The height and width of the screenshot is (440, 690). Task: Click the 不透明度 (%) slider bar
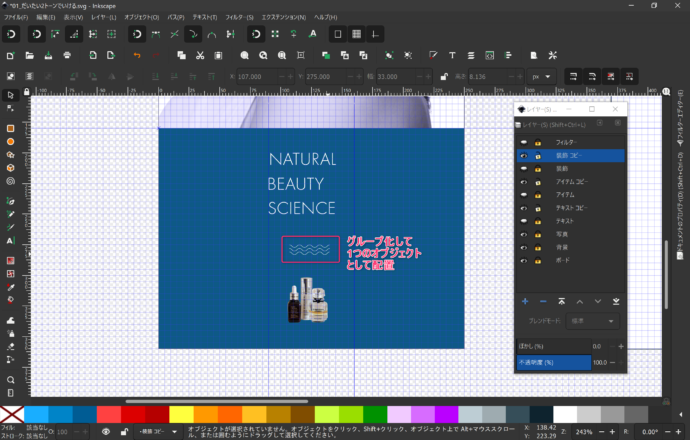pyautogui.click(x=554, y=363)
